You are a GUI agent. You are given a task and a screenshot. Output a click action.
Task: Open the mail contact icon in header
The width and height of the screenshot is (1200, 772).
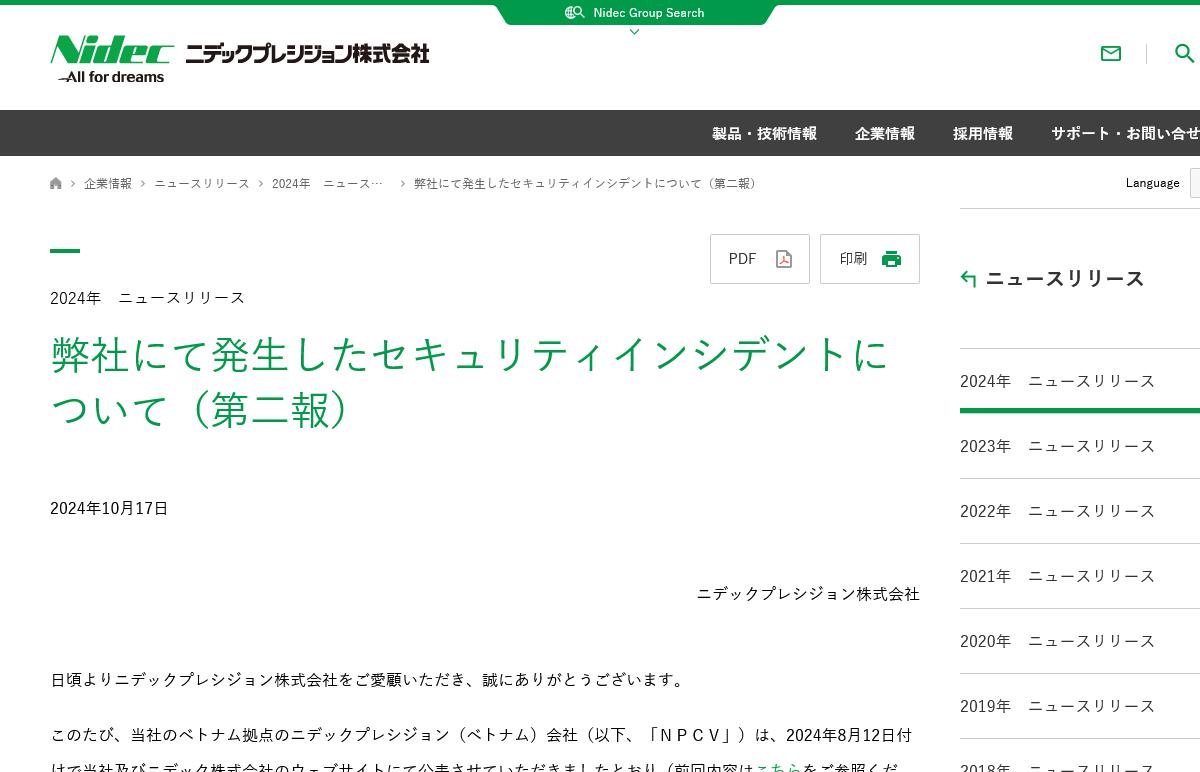coord(1111,54)
